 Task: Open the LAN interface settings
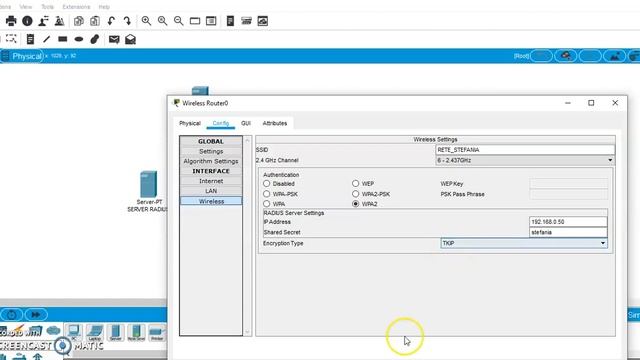[x=211, y=191]
